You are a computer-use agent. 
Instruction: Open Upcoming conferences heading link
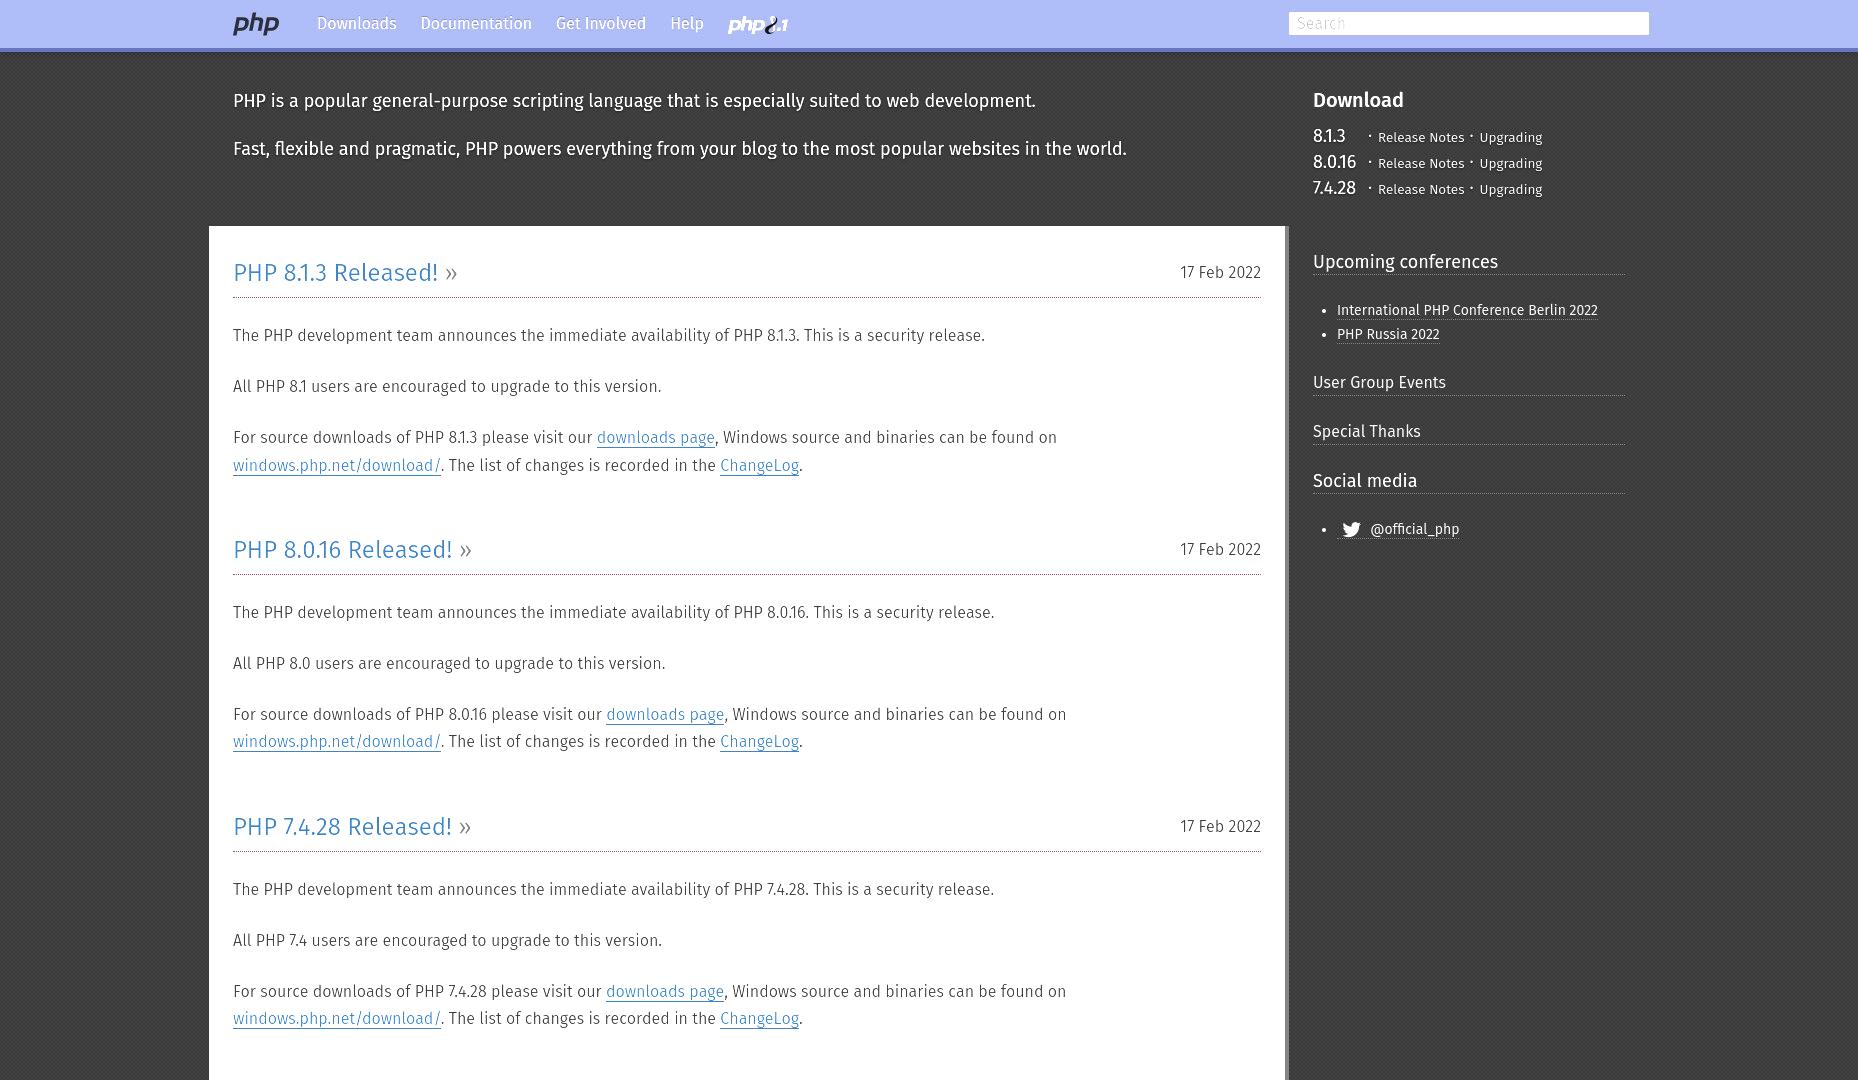1405,262
